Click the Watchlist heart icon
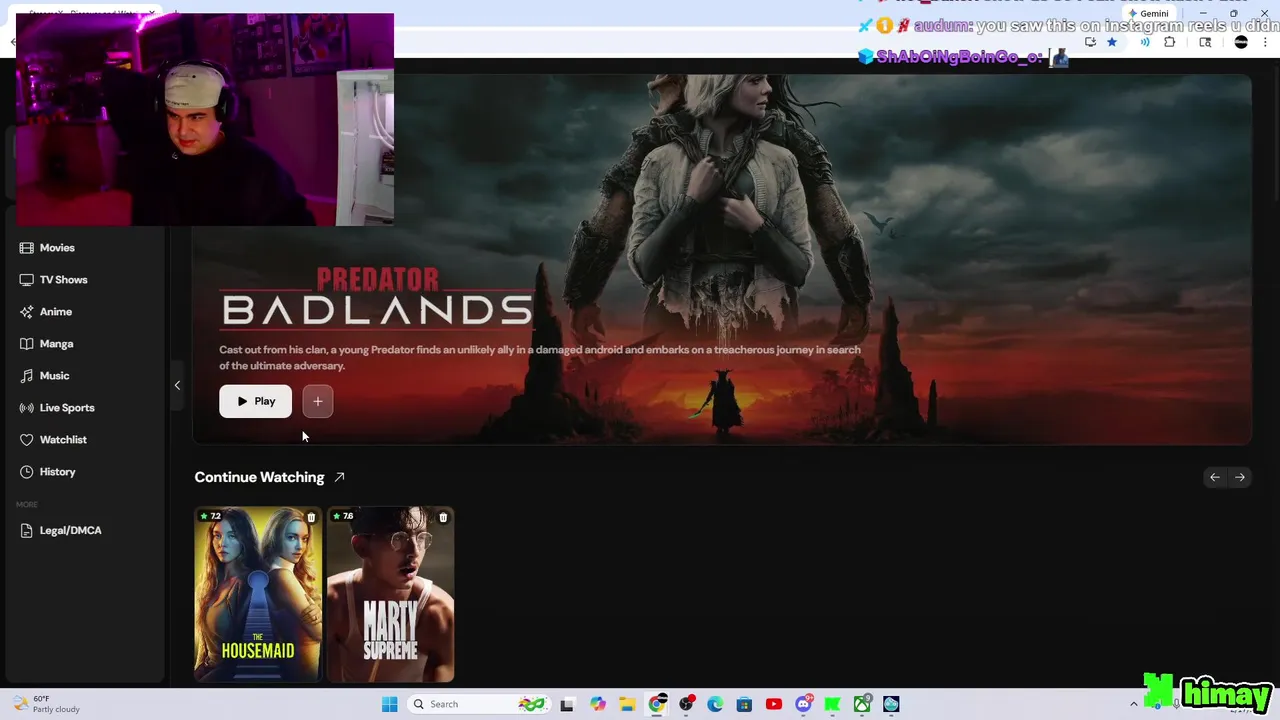Screen dimensions: 1280x720 [x=27, y=440]
